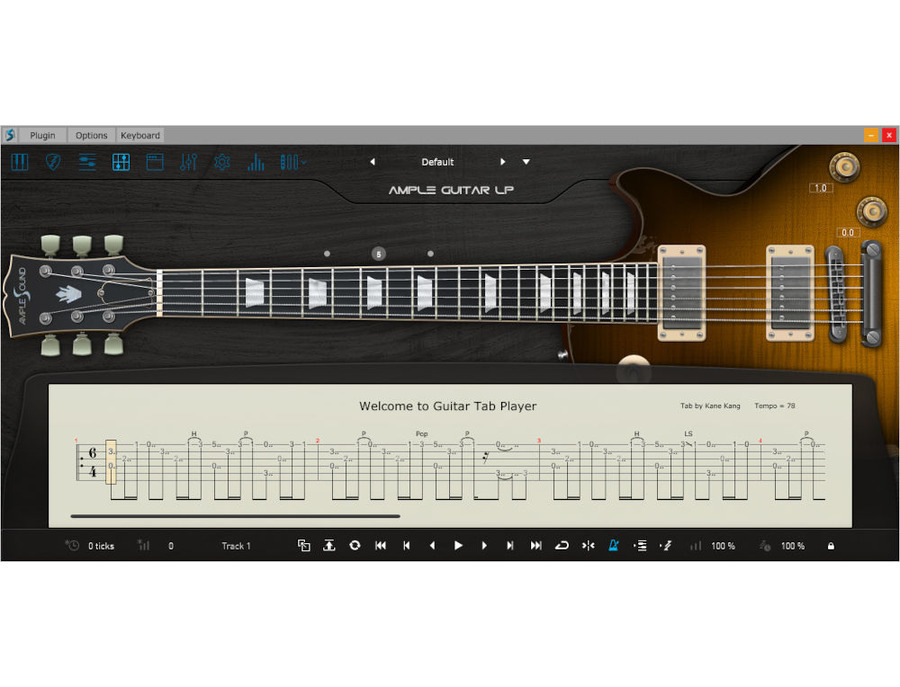Image resolution: width=900 pixels, height=687 pixels.
Task: Click the Default preset name
Action: 437,162
